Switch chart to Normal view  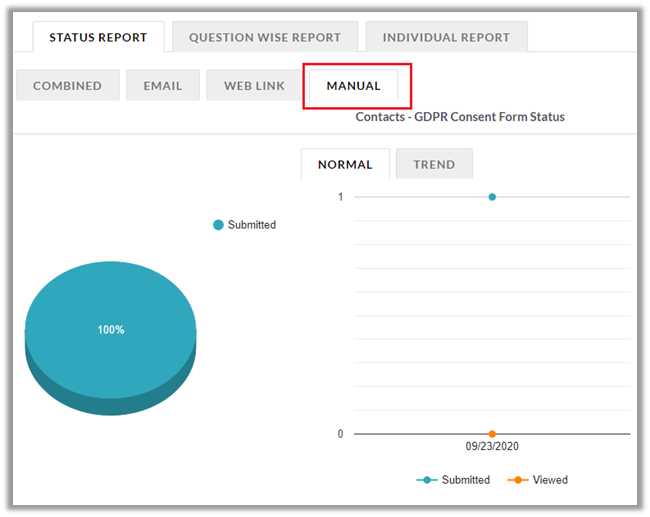345,164
